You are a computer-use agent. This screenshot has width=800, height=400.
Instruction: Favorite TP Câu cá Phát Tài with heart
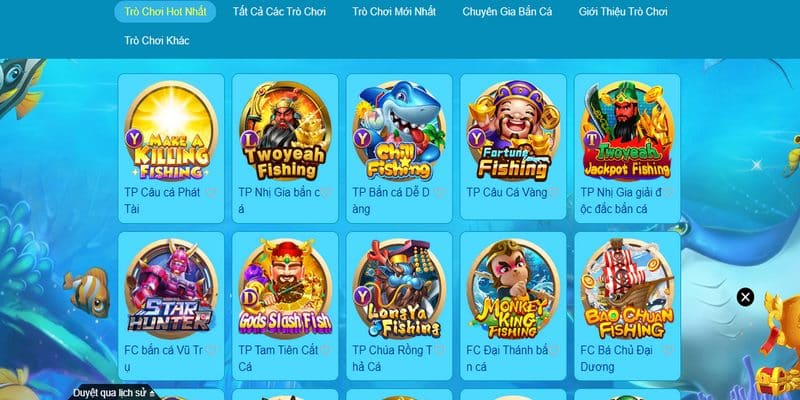coord(211,193)
